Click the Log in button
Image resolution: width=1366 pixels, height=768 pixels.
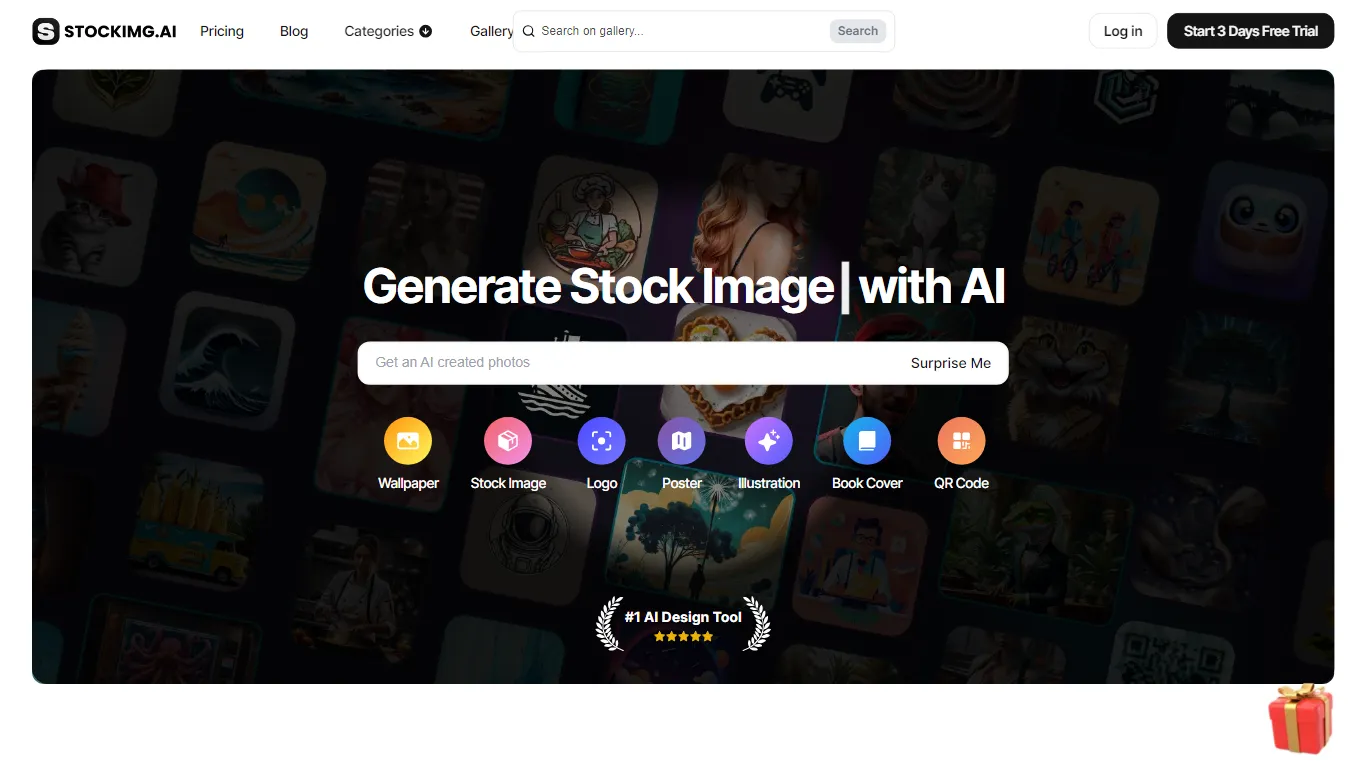pyautogui.click(x=1123, y=31)
